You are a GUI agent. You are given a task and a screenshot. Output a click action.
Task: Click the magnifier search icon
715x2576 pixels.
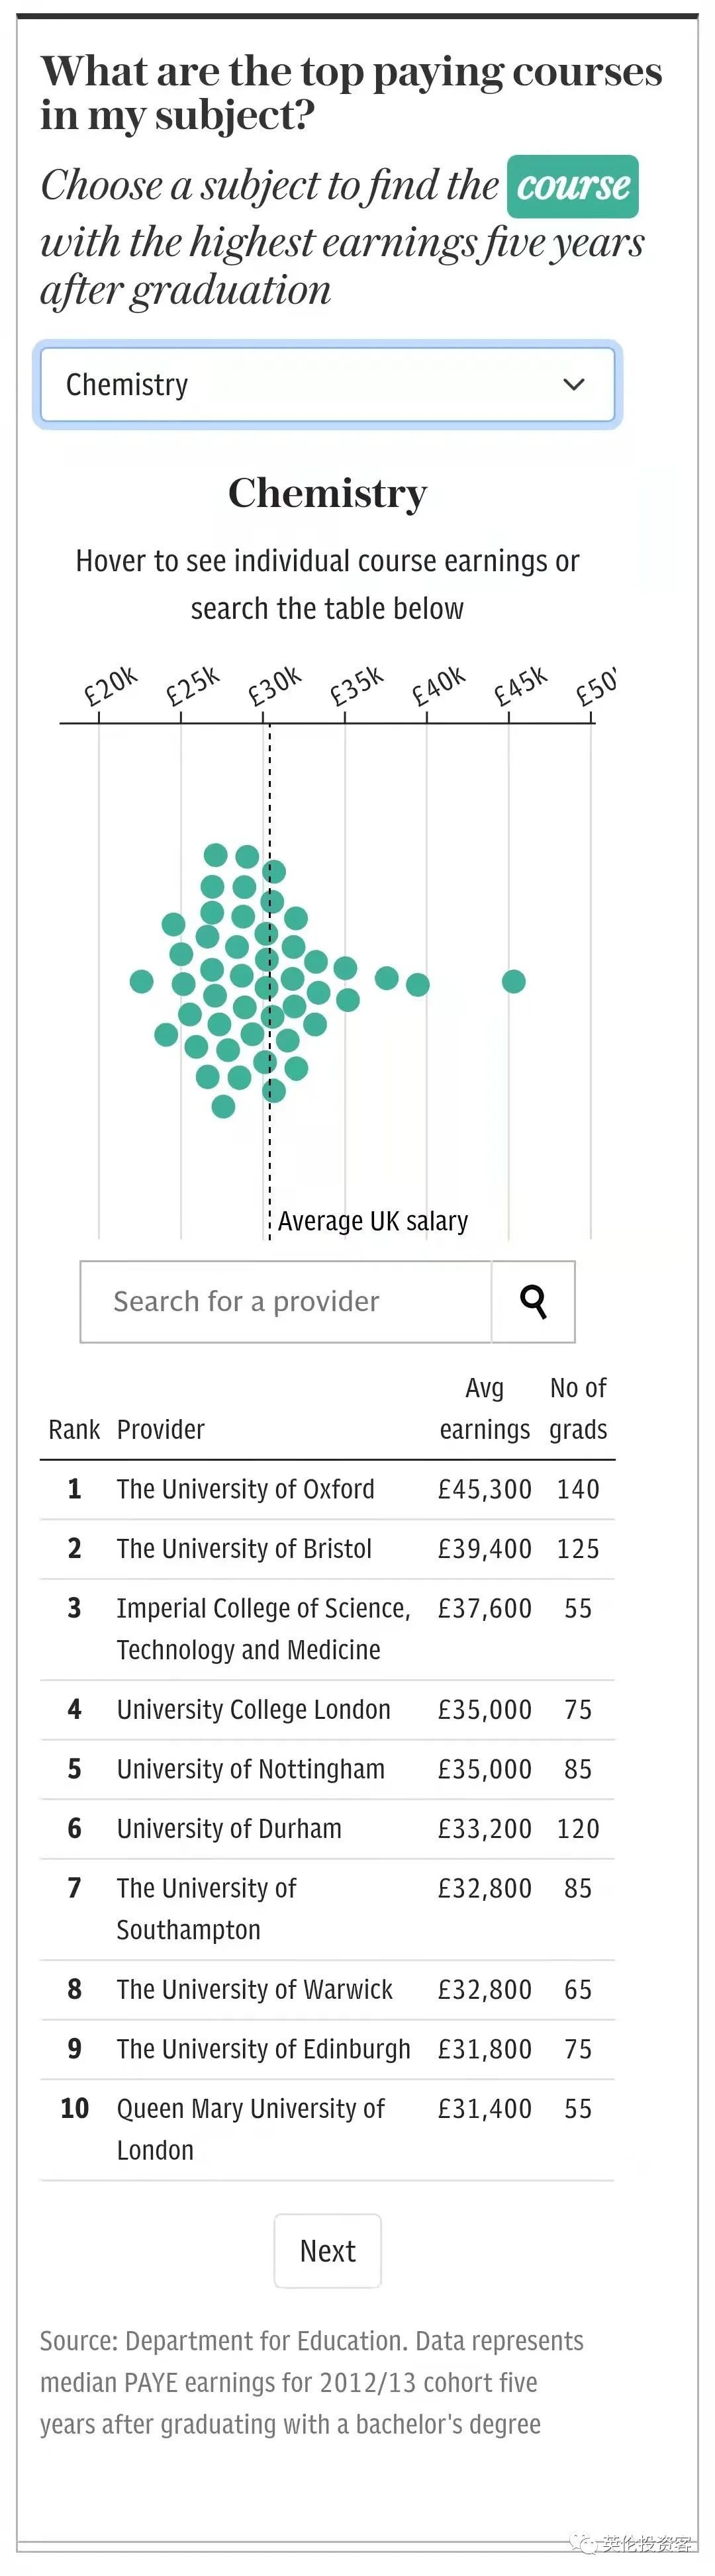click(x=533, y=1301)
